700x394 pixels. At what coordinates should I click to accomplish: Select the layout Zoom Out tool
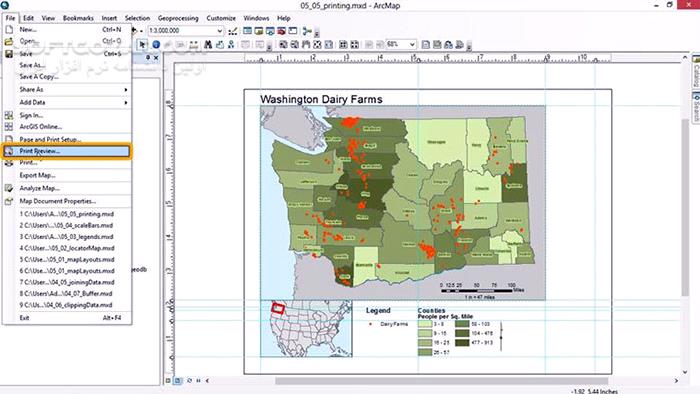click(x=294, y=44)
